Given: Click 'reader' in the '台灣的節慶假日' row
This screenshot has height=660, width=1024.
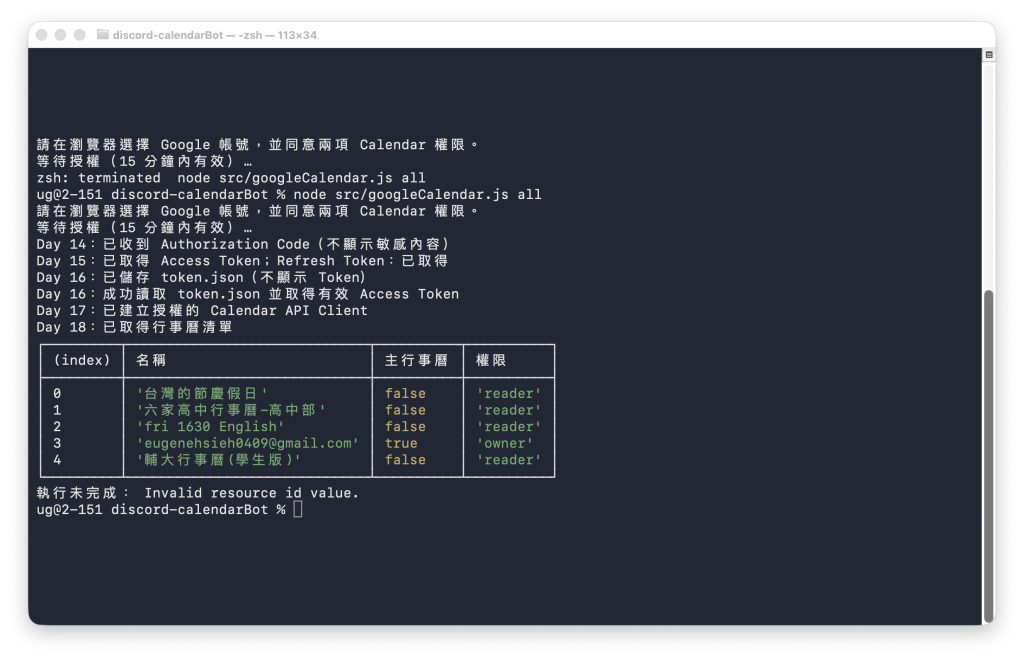Looking at the screenshot, I should (x=509, y=394).
